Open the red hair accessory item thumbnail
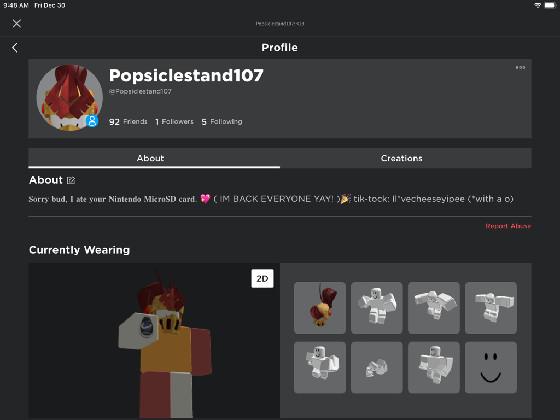Image resolution: width=560 pixels, height=420 pixels. tap(320, 308)
